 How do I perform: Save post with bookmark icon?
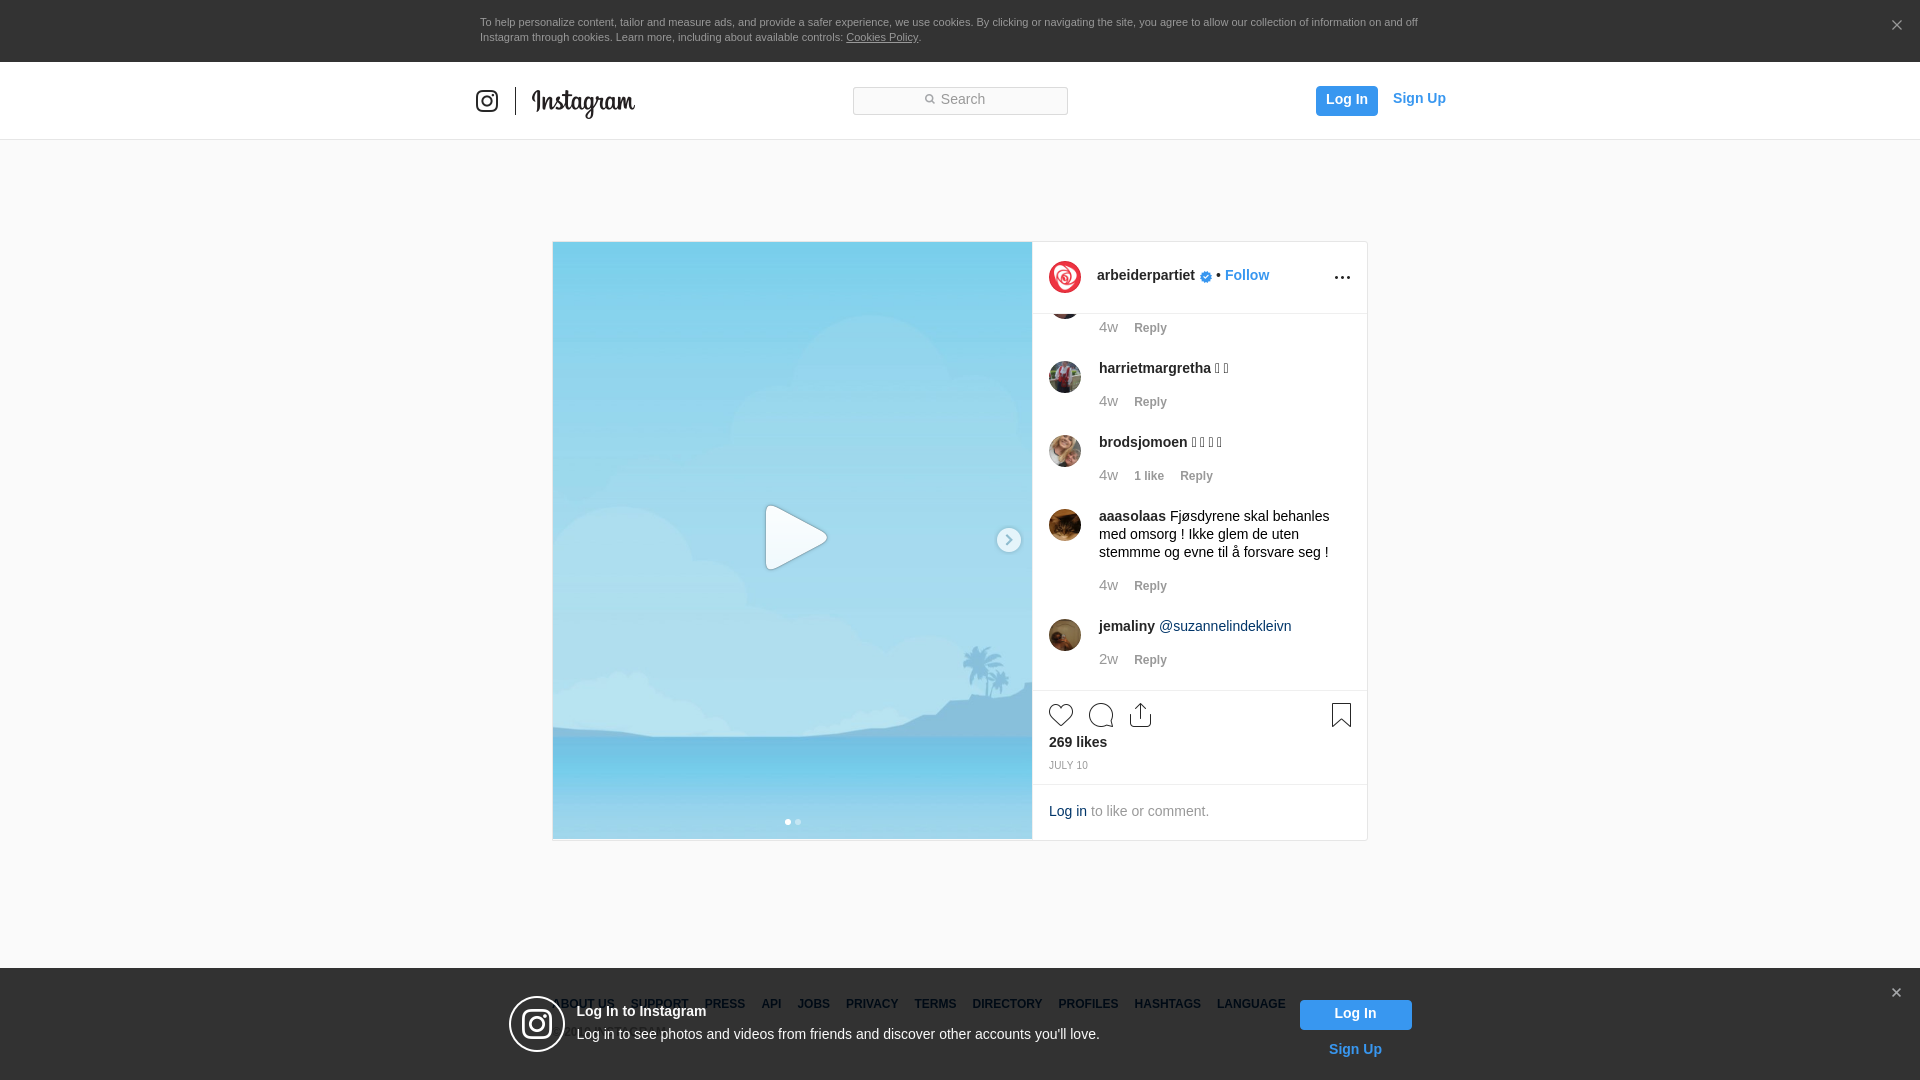[1341, 715]
